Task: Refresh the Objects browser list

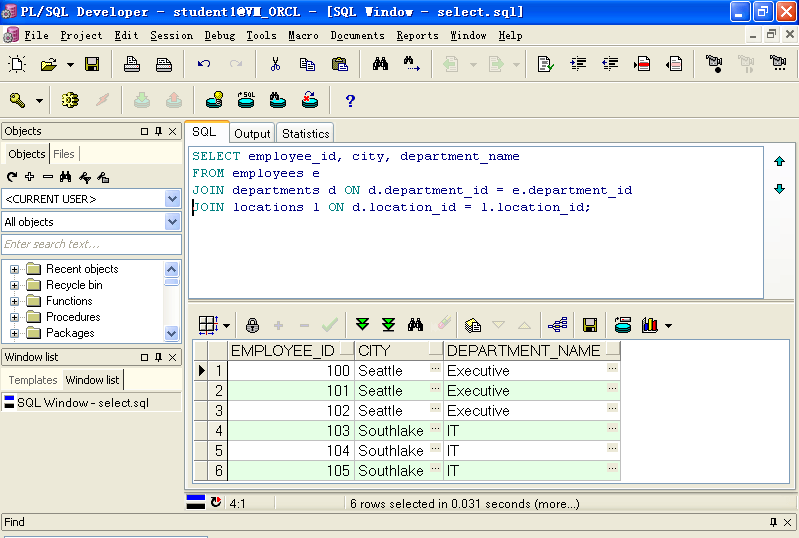Action: click(12, 177)
